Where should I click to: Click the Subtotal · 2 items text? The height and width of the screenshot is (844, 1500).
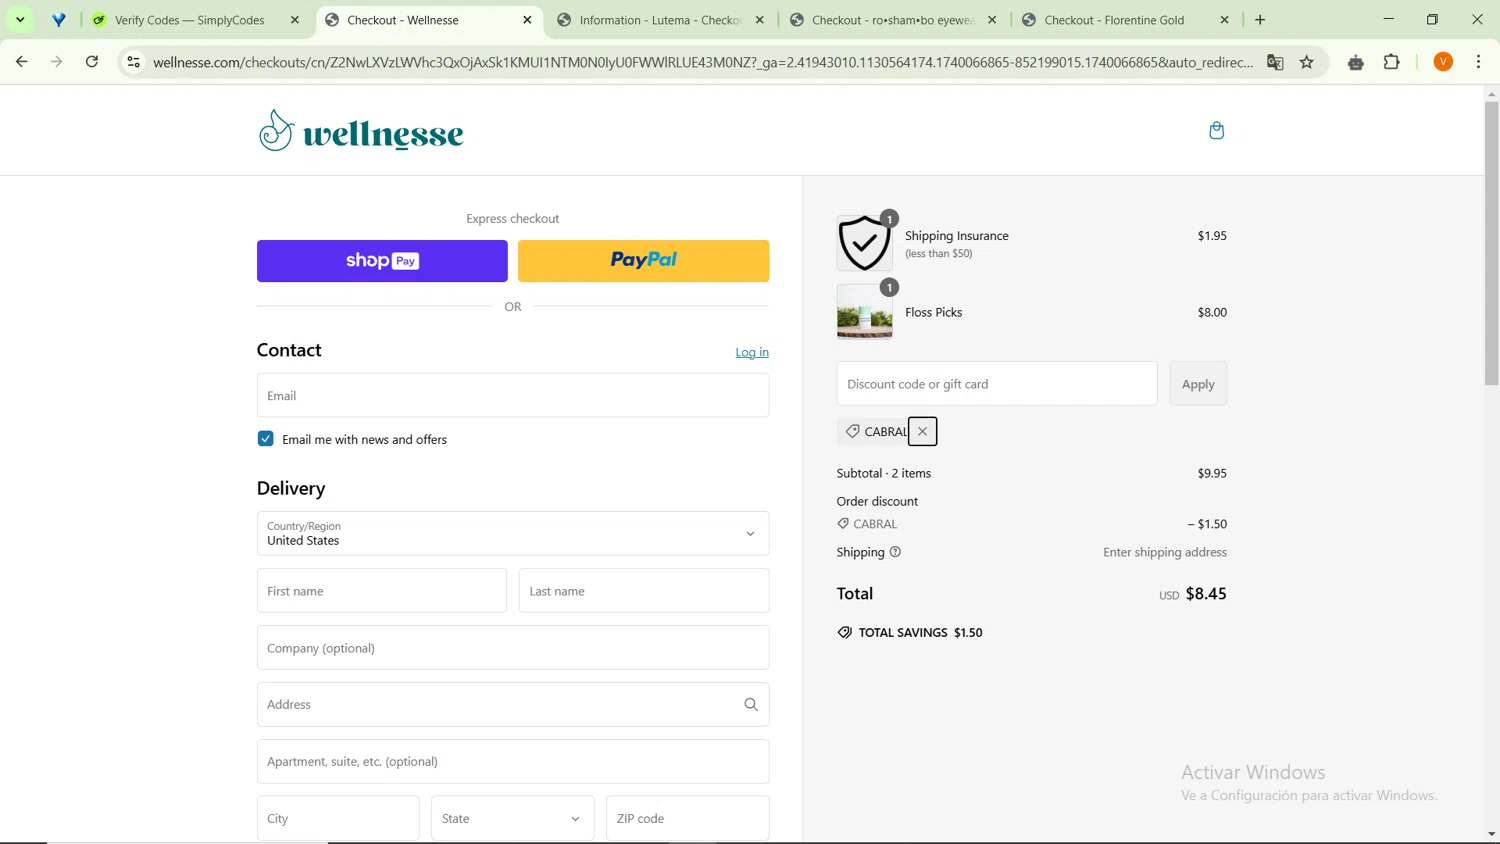pyautogui.click(x=884, y=473)
